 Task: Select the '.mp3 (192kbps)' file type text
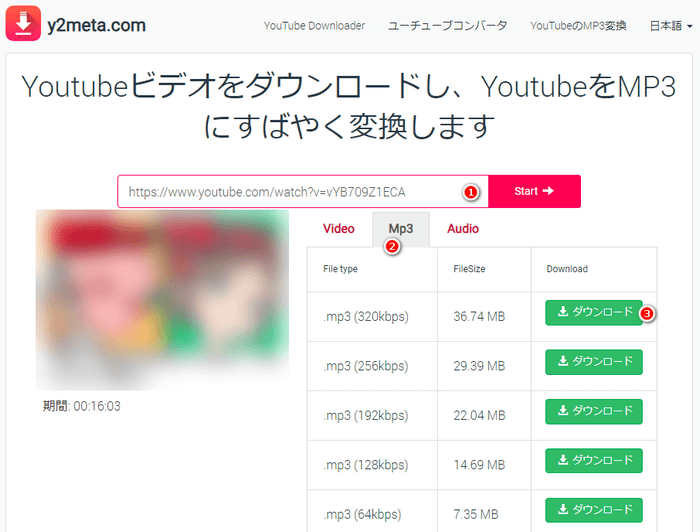[366, 416]
